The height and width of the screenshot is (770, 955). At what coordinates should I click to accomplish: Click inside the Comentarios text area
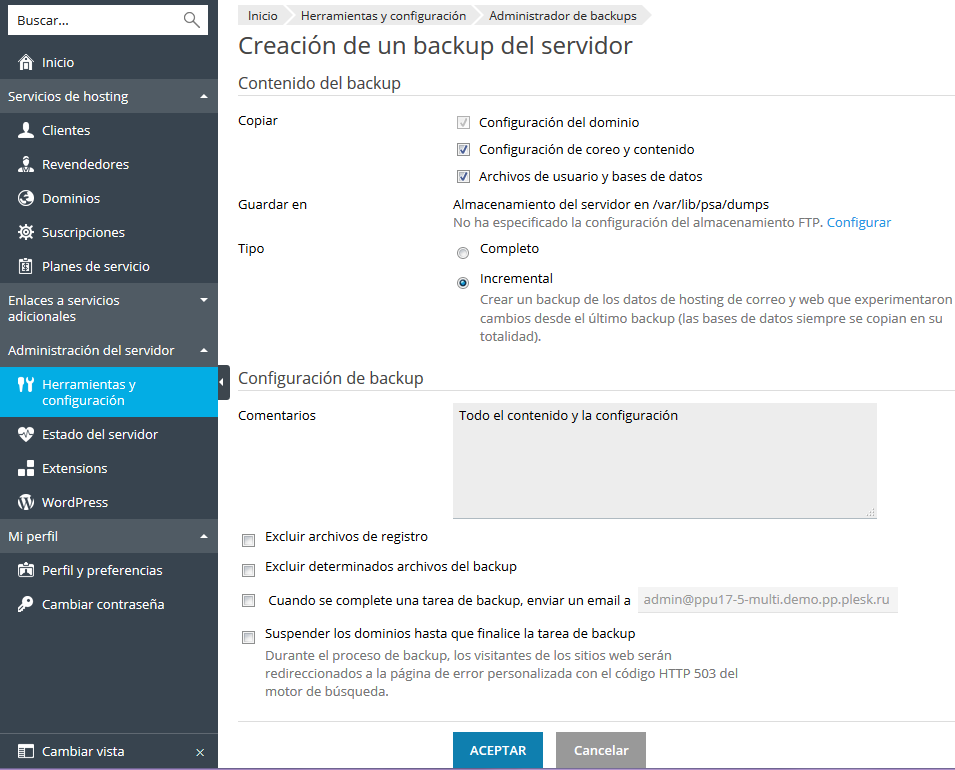[x=664, y=461]
